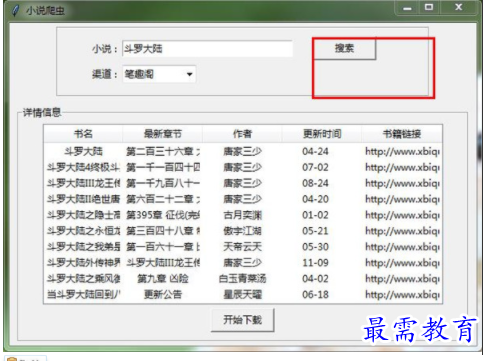Viewport: 485px width, 361px height.
Task: Click the latest chapter 第二百三十六章 cell
Action: point(163,151)
